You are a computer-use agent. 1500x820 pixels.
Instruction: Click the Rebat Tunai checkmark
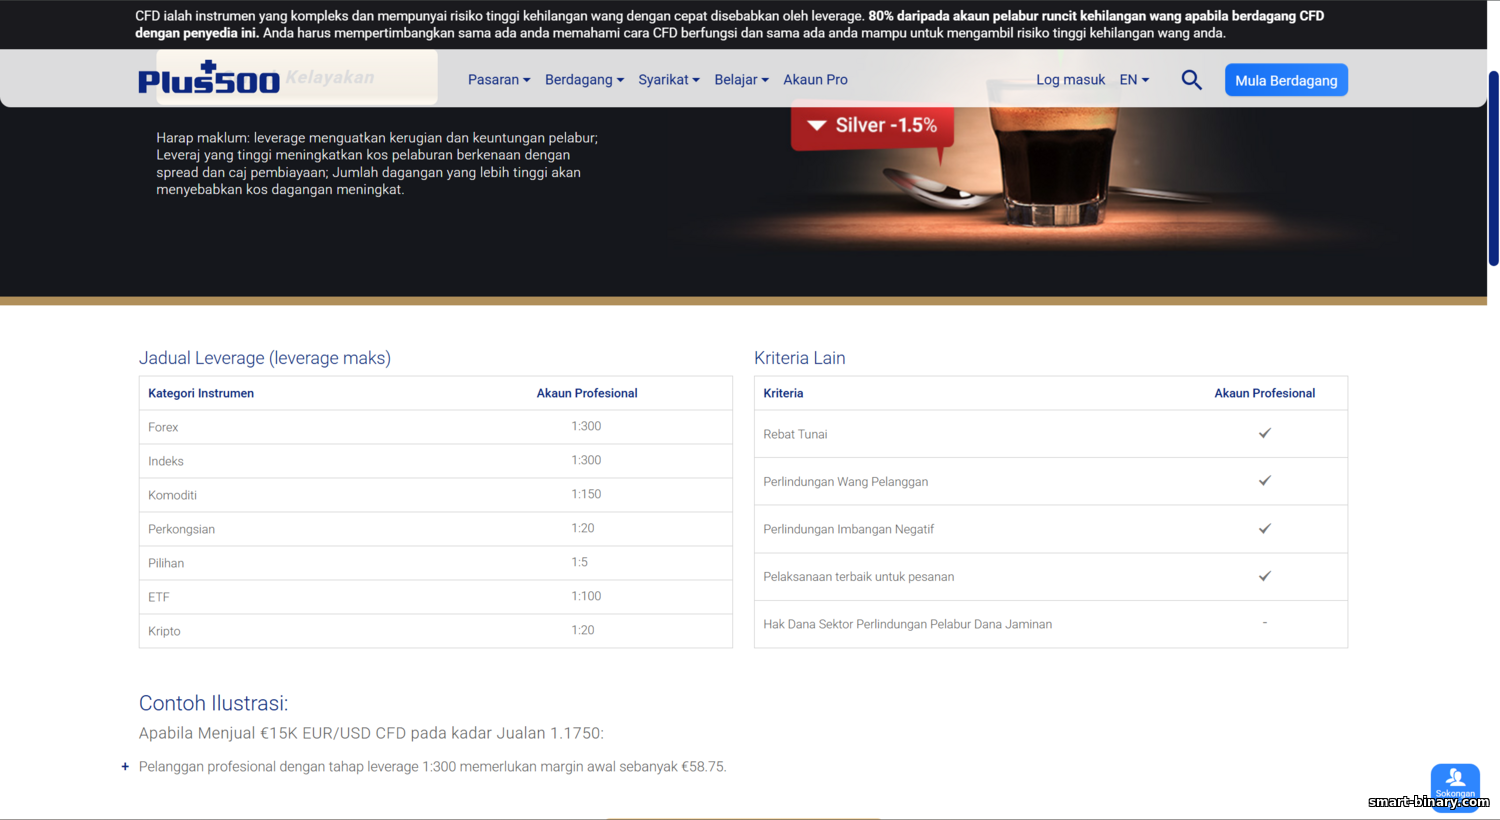pyautogui.click(x=1264, y=433)
